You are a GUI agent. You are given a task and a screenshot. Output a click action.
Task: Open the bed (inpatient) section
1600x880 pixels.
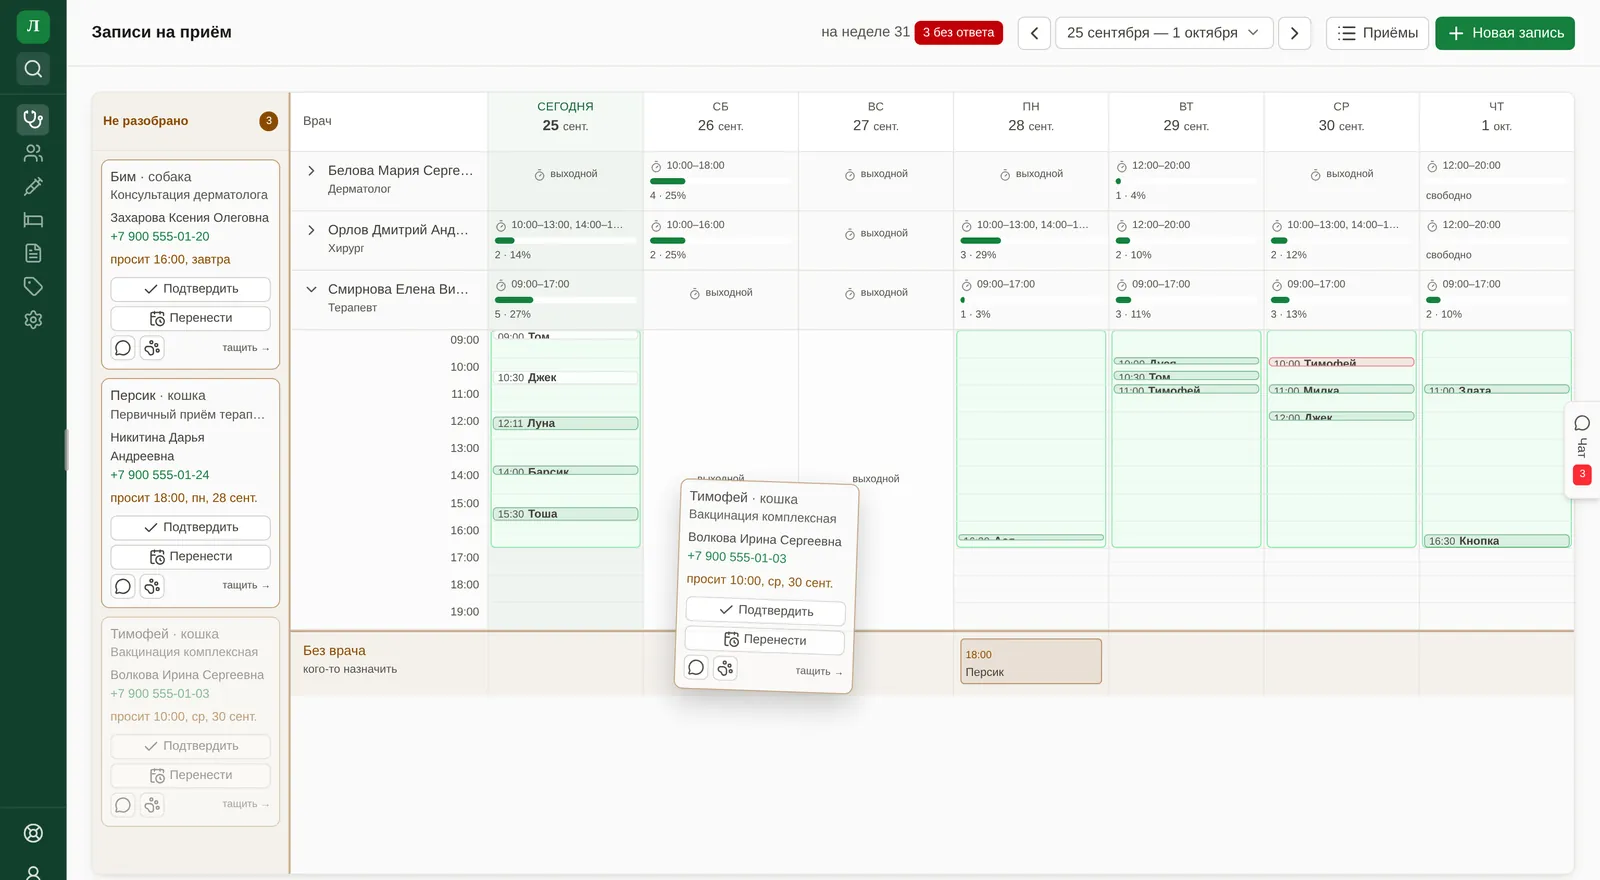(x=33, y=220)
